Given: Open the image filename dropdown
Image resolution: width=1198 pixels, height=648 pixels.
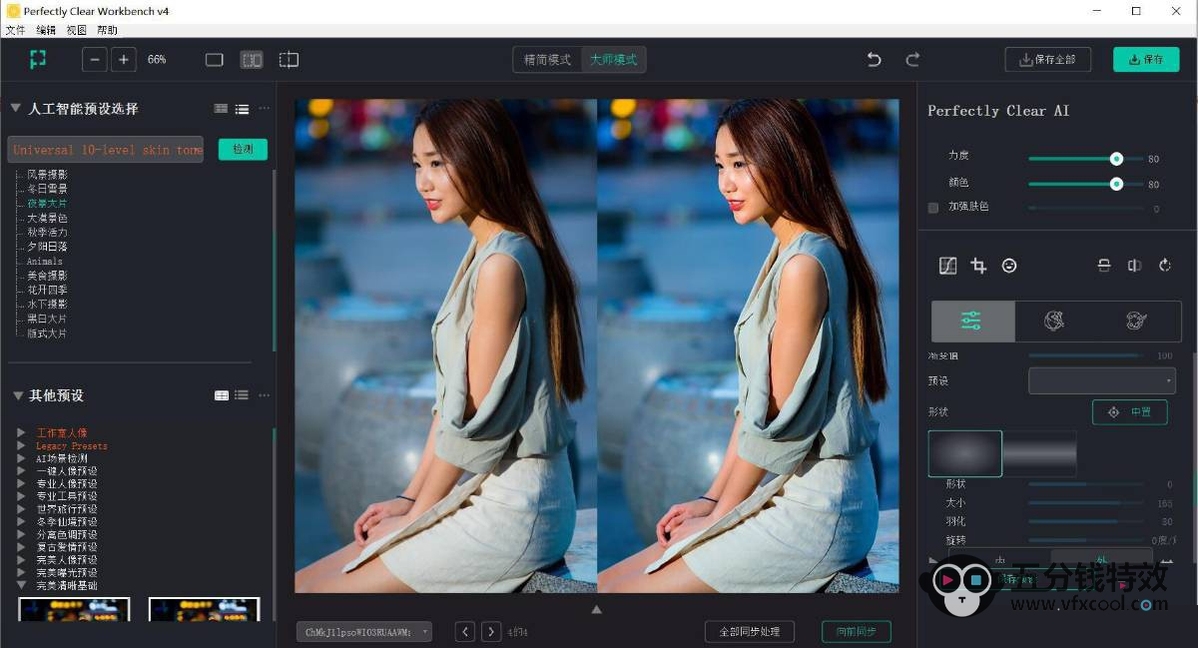Looking at the screenshot, I should (364, 632).
